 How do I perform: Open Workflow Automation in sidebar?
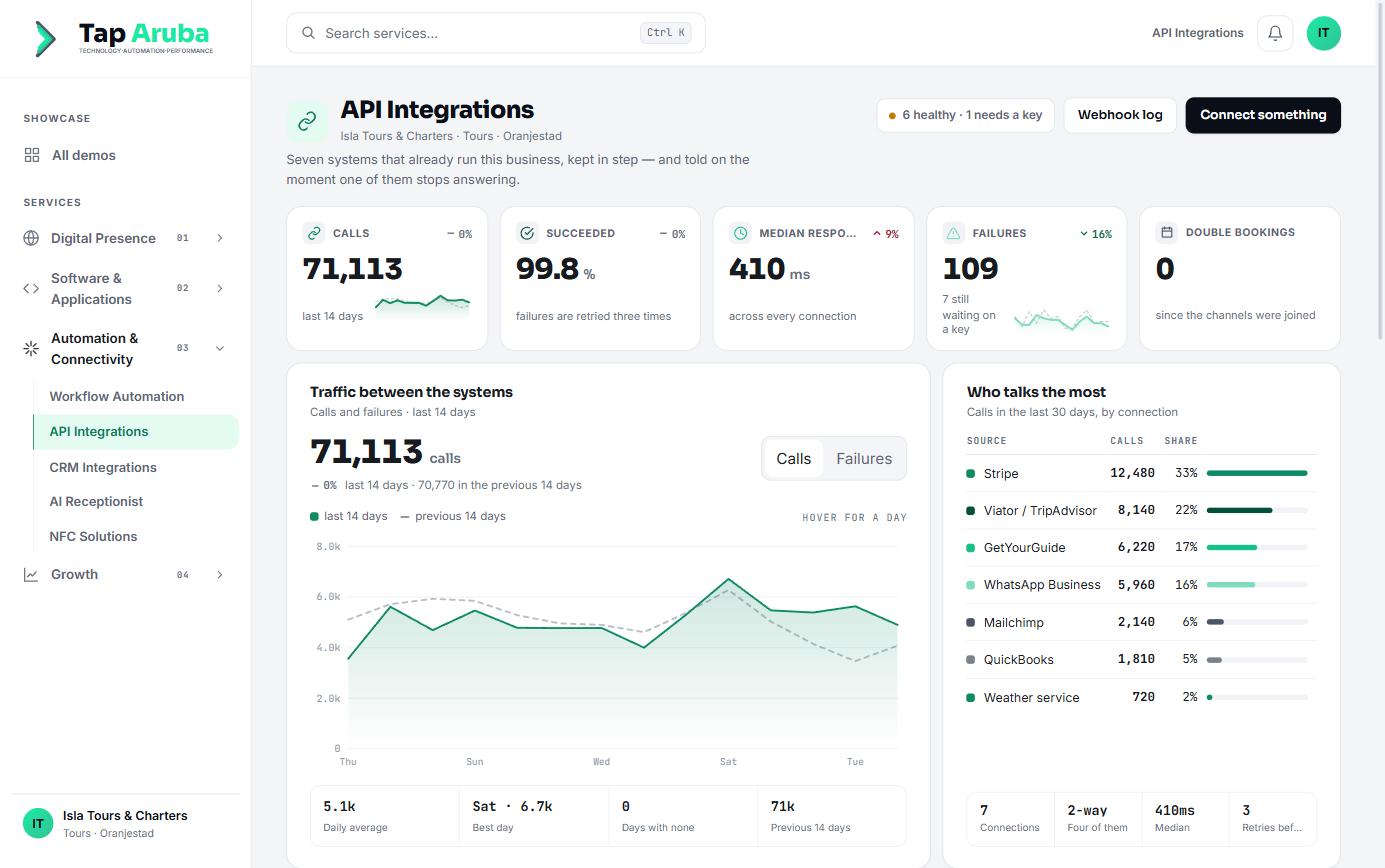pyautogui.click(x=136, y=396)
